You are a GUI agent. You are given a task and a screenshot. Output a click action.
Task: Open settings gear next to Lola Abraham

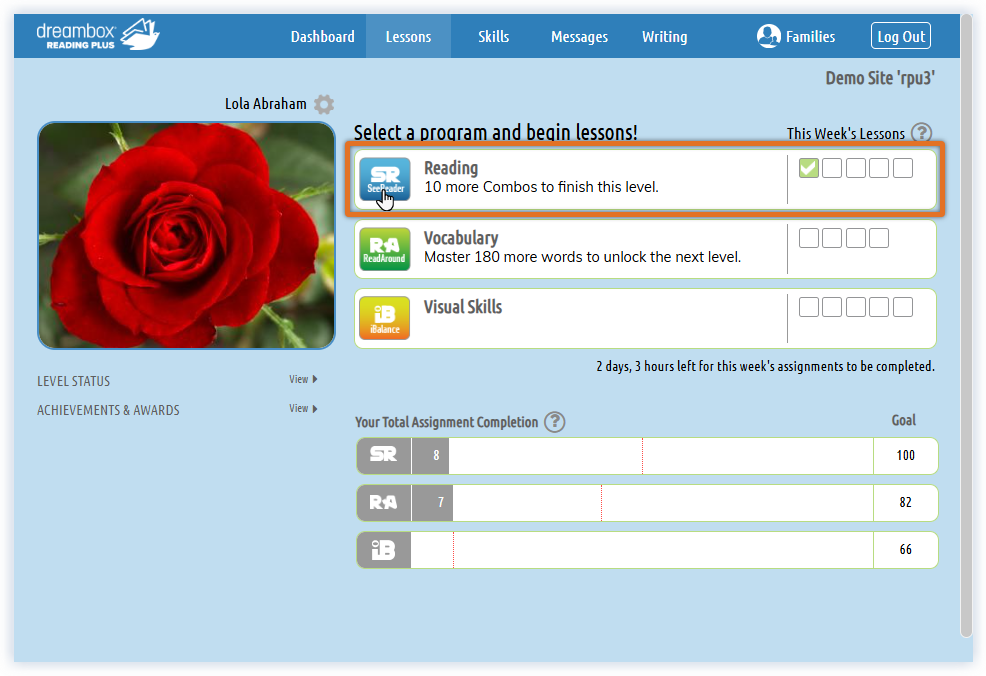324,104
